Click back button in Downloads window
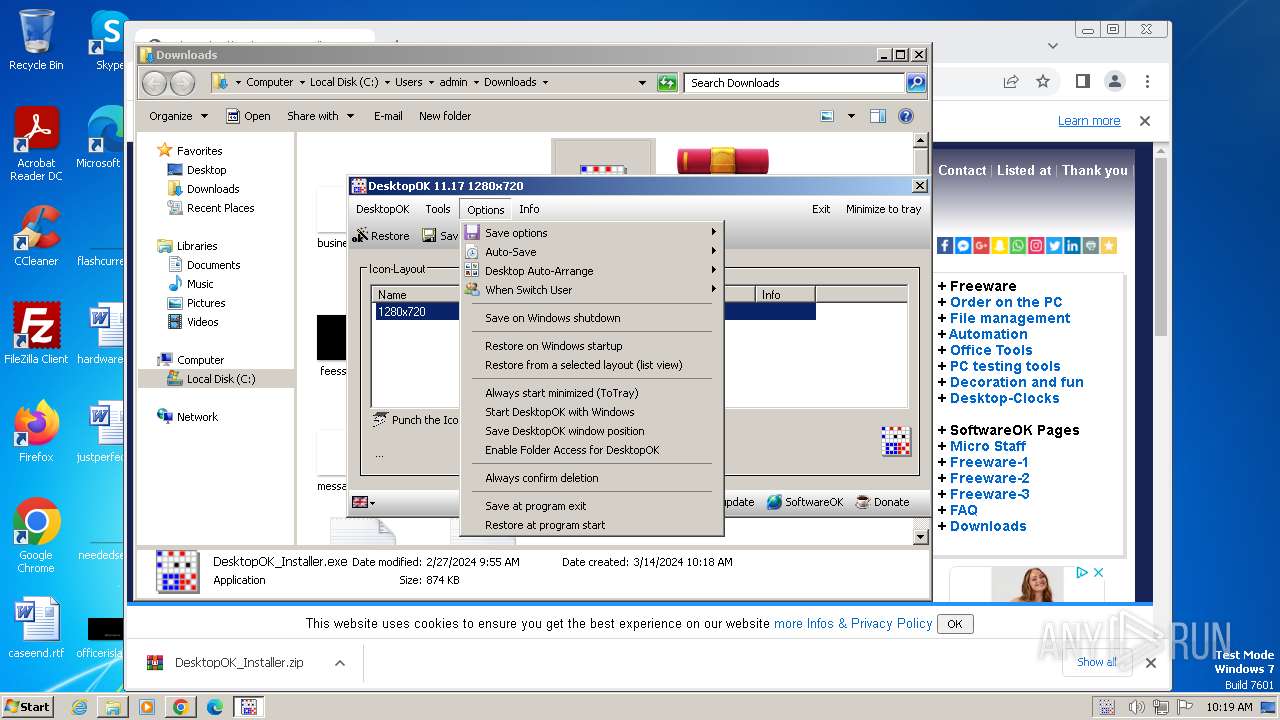This screenshot has width=1280, height=720. click(155, 83)
